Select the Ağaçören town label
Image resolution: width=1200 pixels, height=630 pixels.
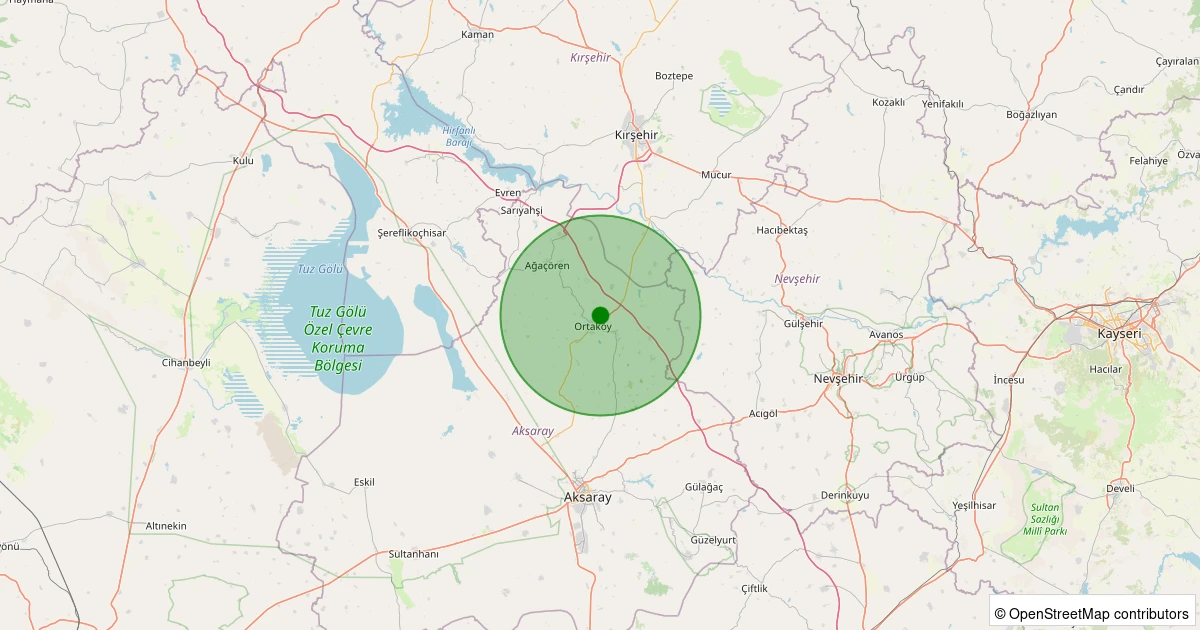[547, 266]
